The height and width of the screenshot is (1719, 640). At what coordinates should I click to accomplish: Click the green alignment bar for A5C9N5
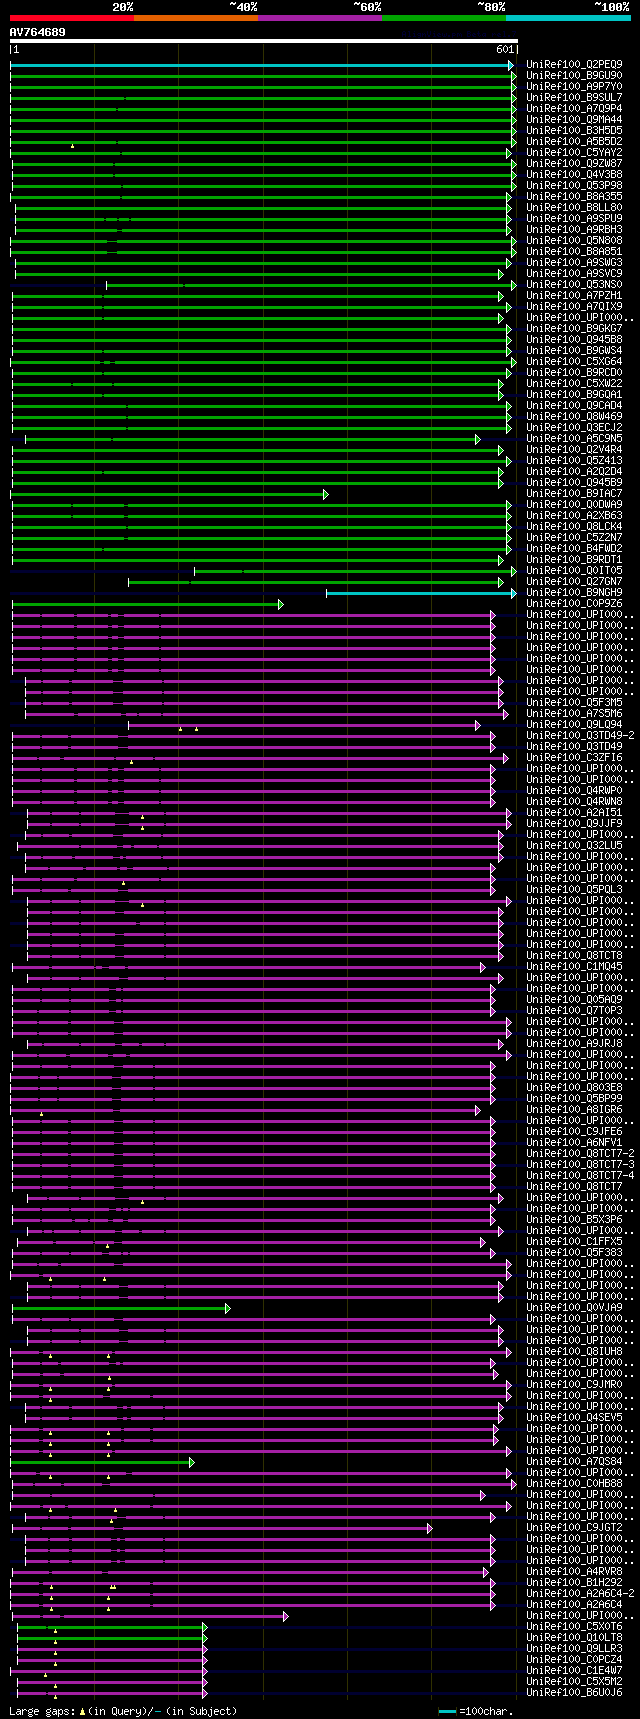tap(252, 439)
